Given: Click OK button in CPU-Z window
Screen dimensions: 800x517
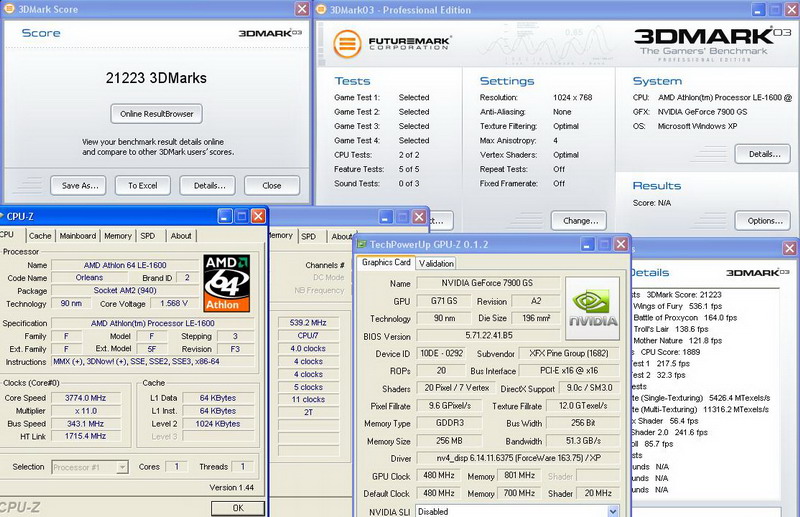Looking at the screenshot, I should (x=238, y=508).
